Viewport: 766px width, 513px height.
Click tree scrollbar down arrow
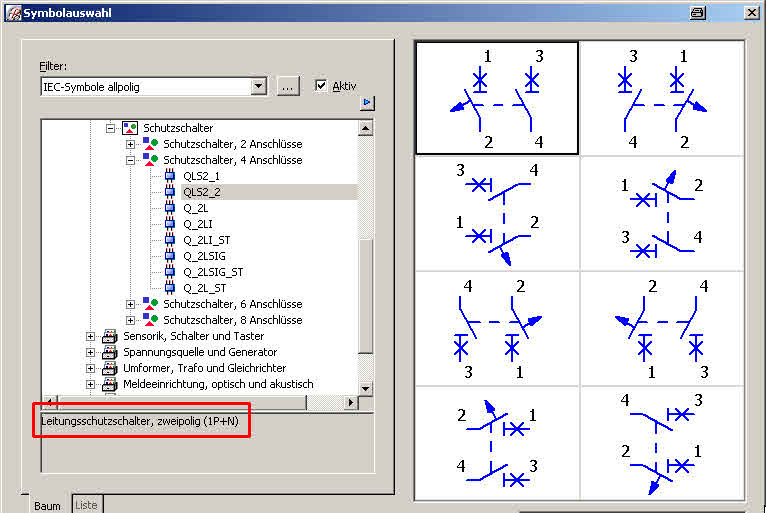(x=365, y=388)
